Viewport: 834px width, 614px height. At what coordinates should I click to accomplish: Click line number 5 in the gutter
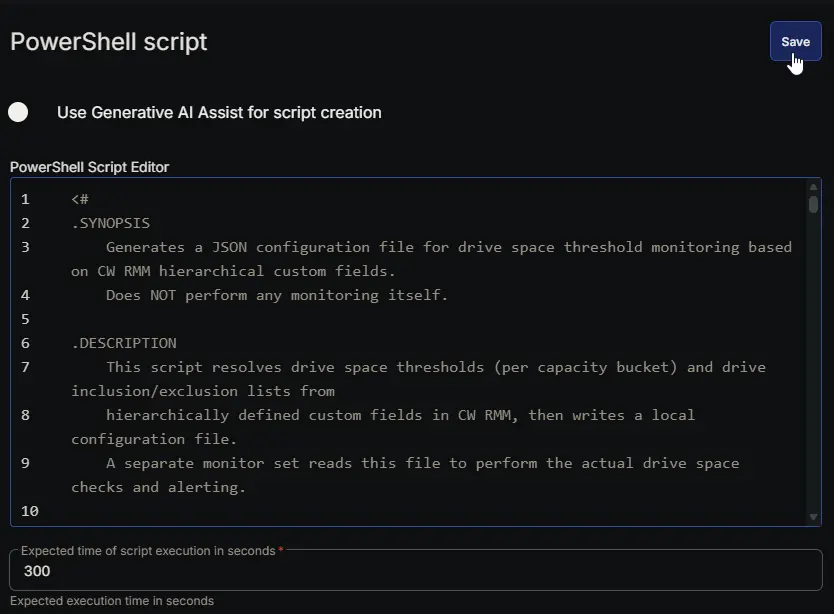(x=25, y=319)
